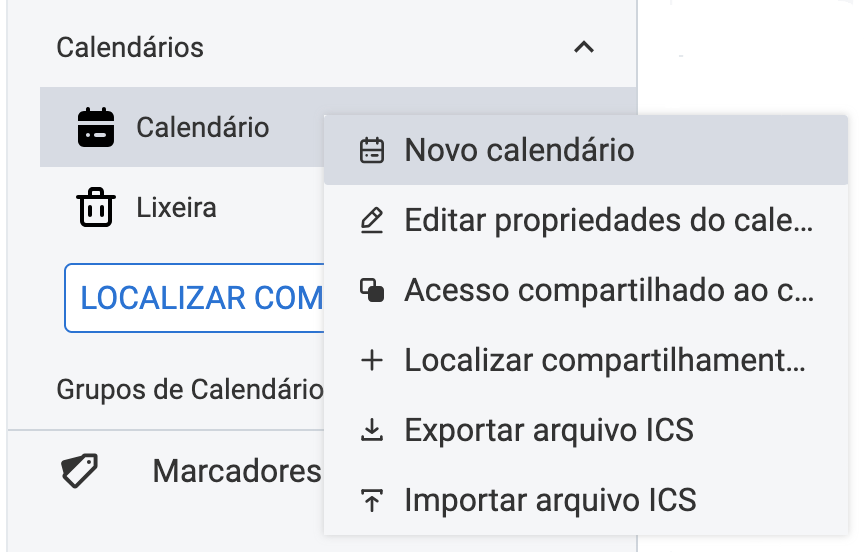Click the shared access overlapping-squares icon

[372, 290]
